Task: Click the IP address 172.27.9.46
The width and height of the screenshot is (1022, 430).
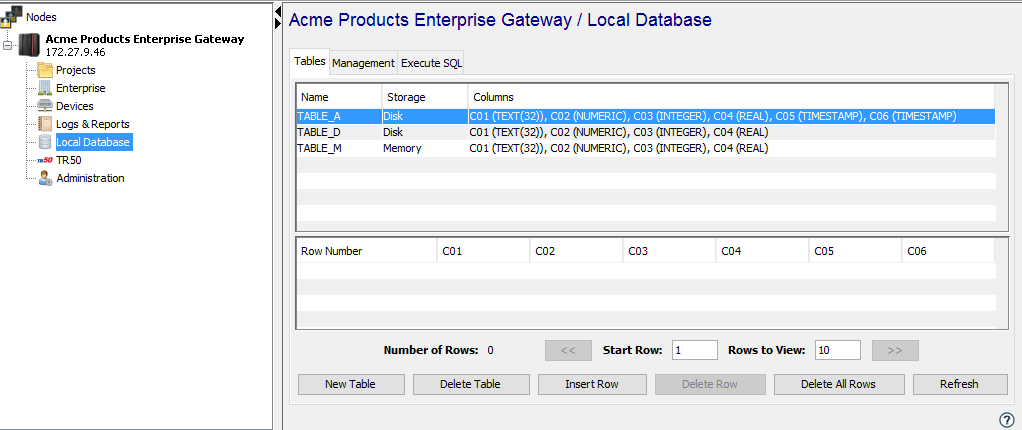Action: tap(76, 51)
